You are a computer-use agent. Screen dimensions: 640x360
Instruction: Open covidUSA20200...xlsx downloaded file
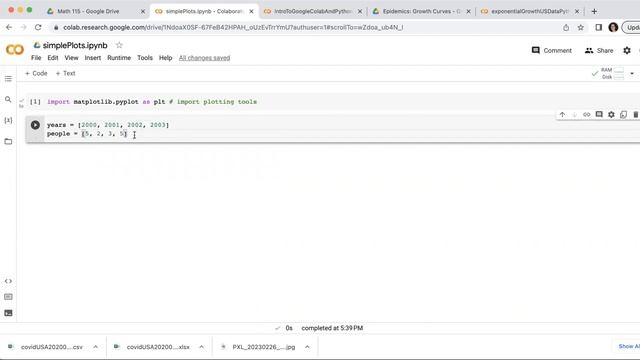[x=158, y=347]
